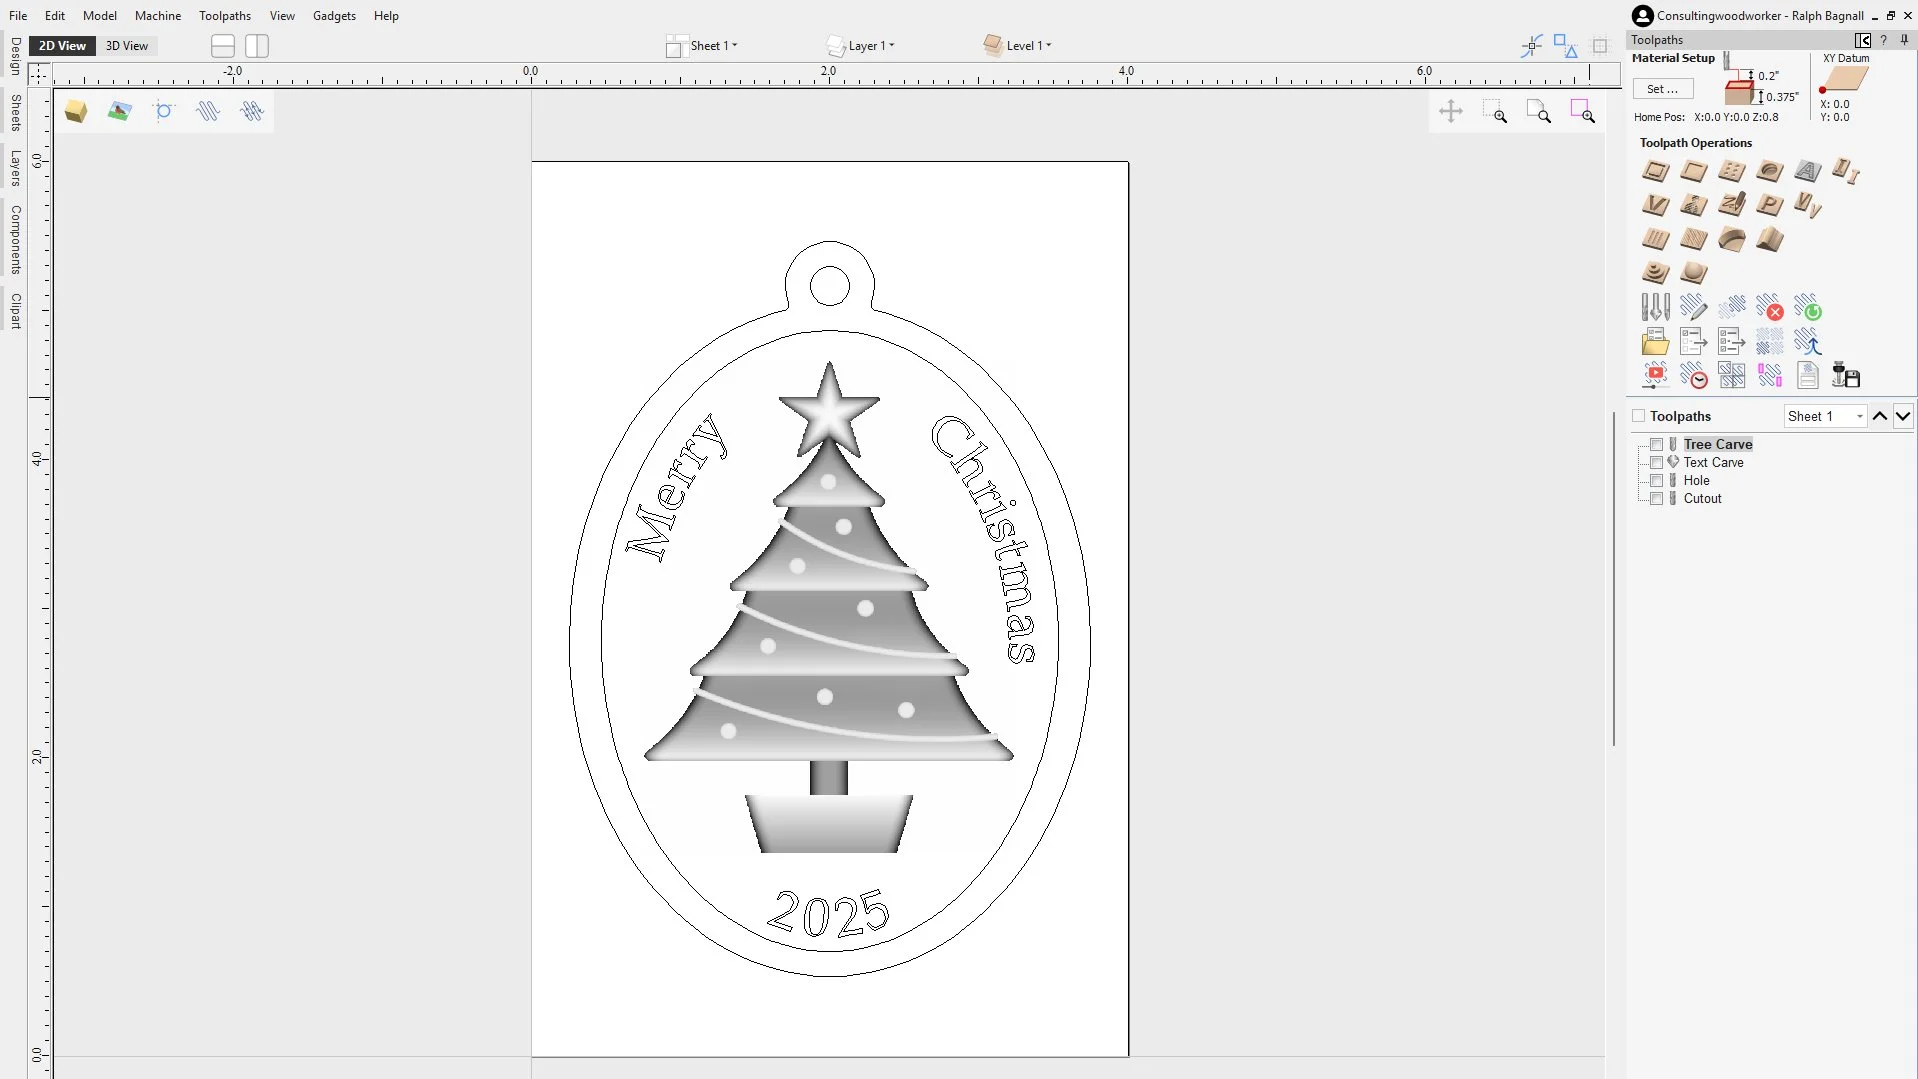Image resolution: width=1918 pixels, height=1079 pixels.
Task: Open the Sheet 1 combo box in Toolpaths list
Action: click(x=1825, y=416)
